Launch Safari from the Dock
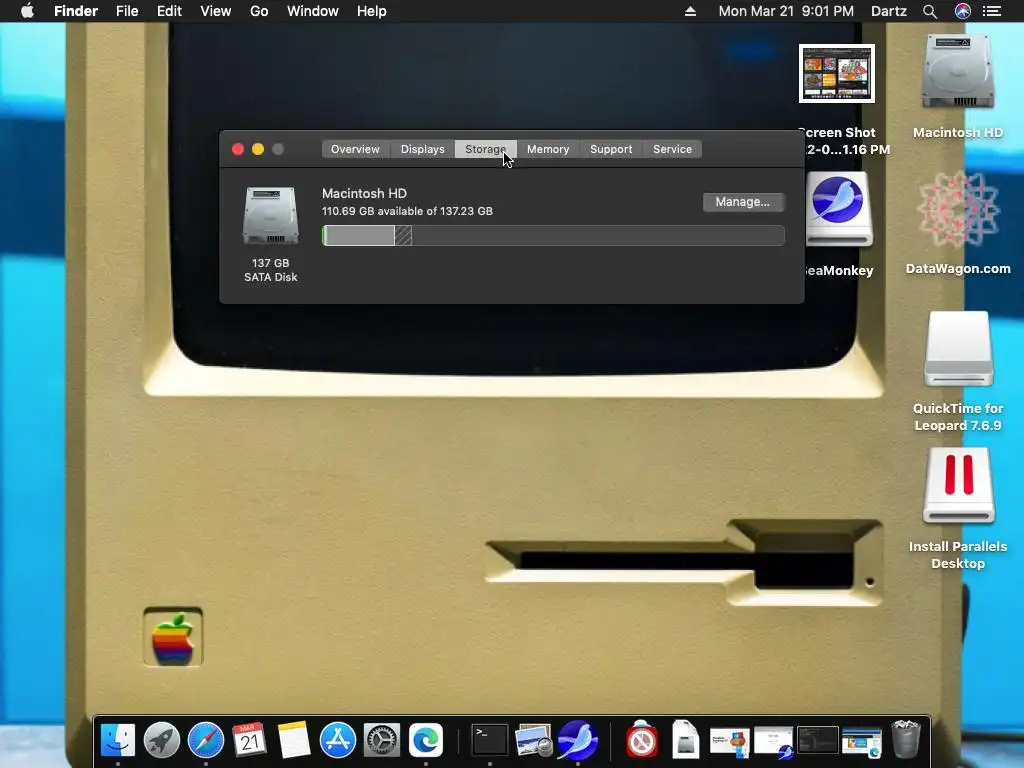 point(206,740)
